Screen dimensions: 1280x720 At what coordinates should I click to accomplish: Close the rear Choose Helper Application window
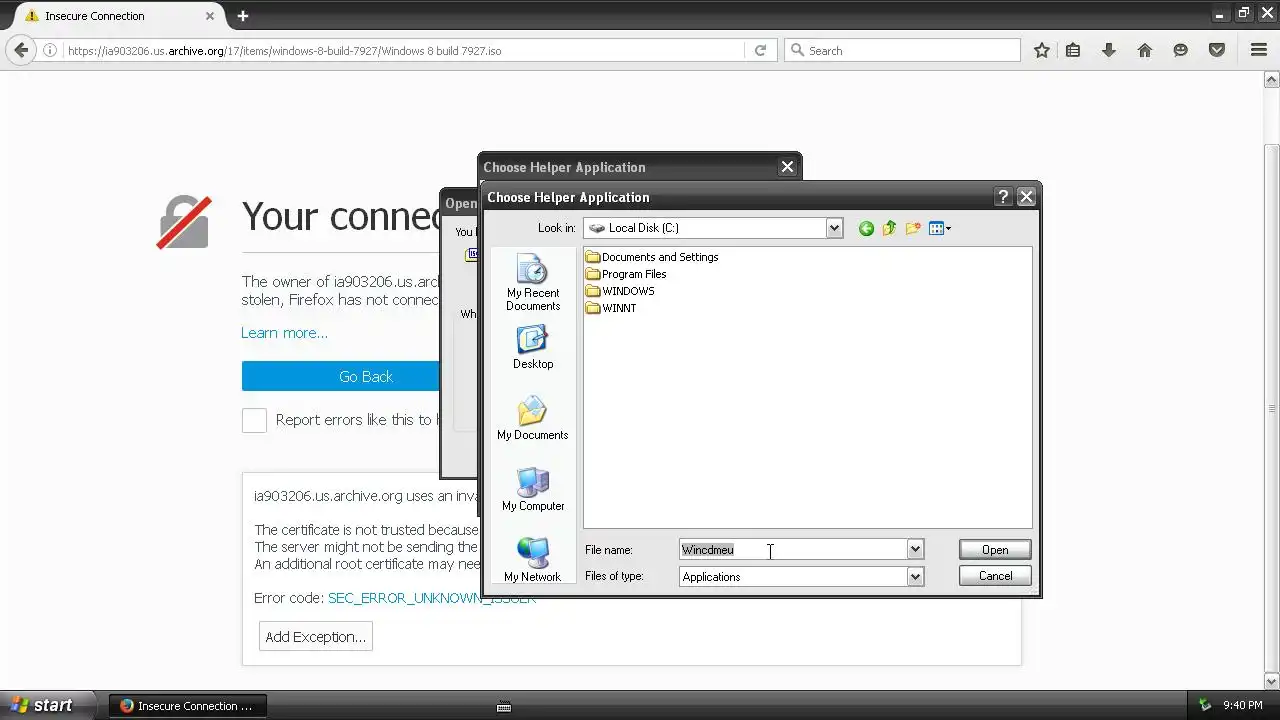click(787, 167)
